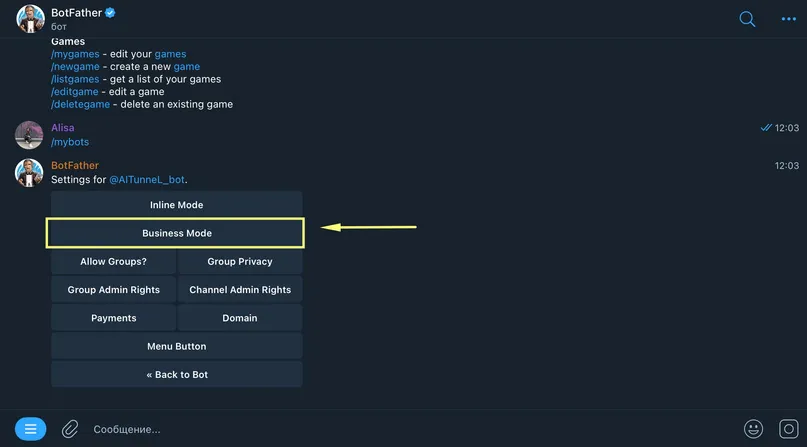The height and width of the screenshot is (447, 807).
Task: Open Channel Admin Rights
Action: pos(240,290)
